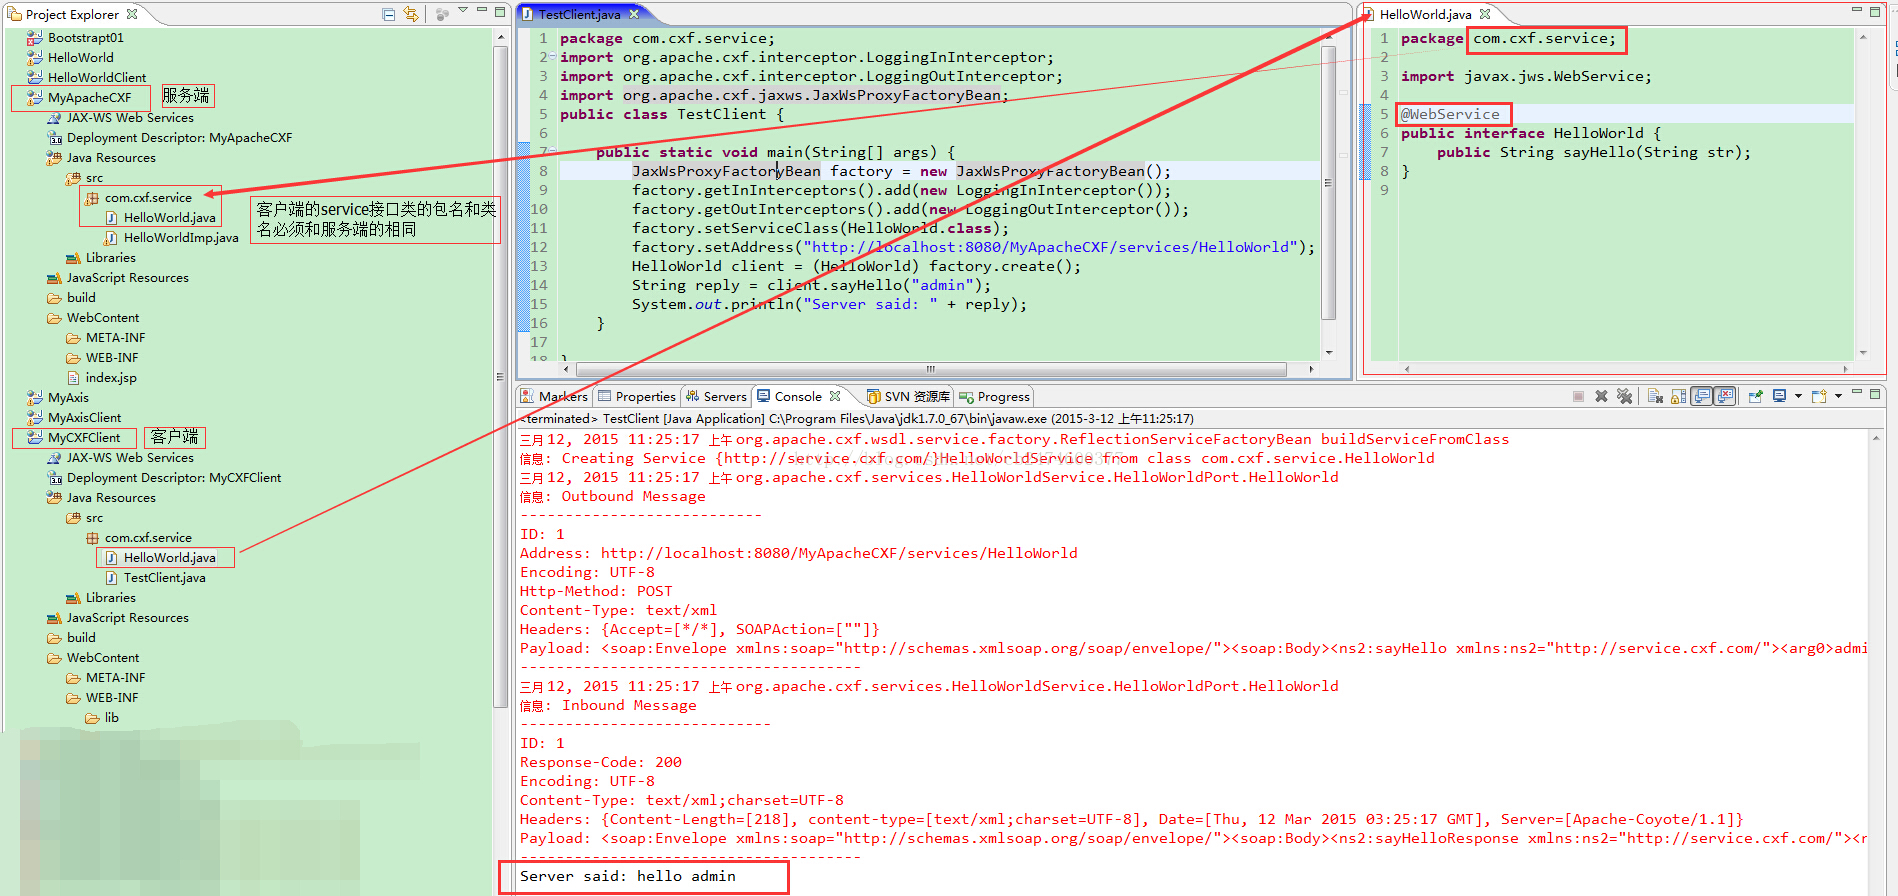Click "Server said: hello admin" console output
Screen dimensions: 1898x896
627,876
